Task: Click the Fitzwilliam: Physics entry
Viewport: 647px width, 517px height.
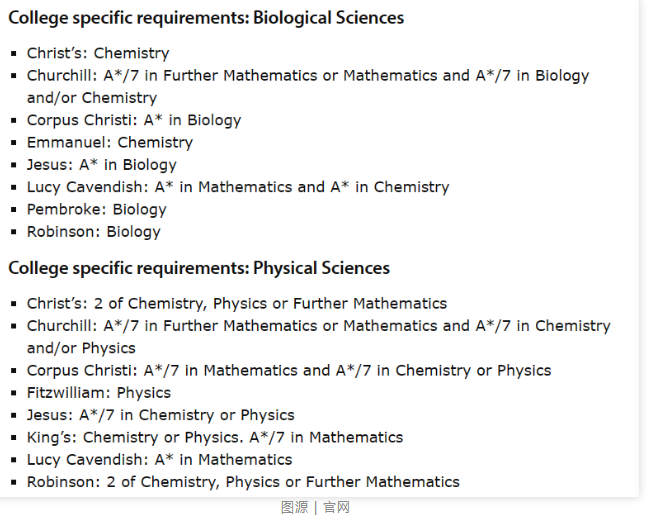Action: [x=99, y=393]
